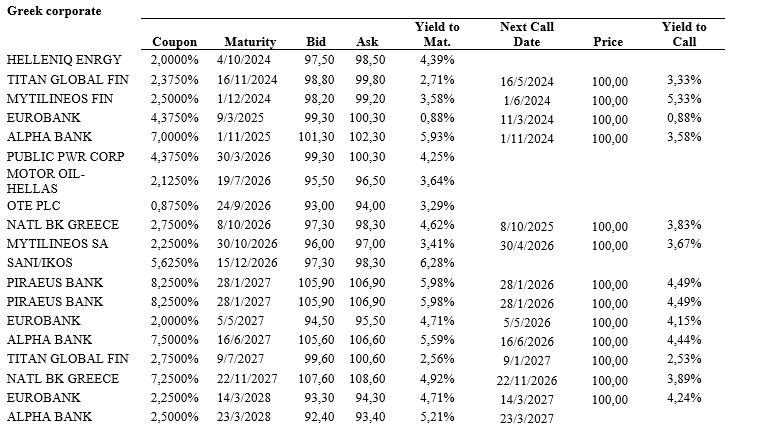Select the SANI/IKOS bond name
This screenshot has height=444, width=764.
[x=40, y=262]
